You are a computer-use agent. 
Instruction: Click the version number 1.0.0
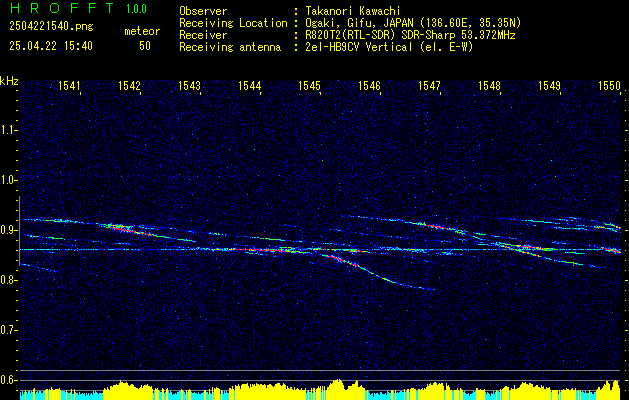coord(136,8)
